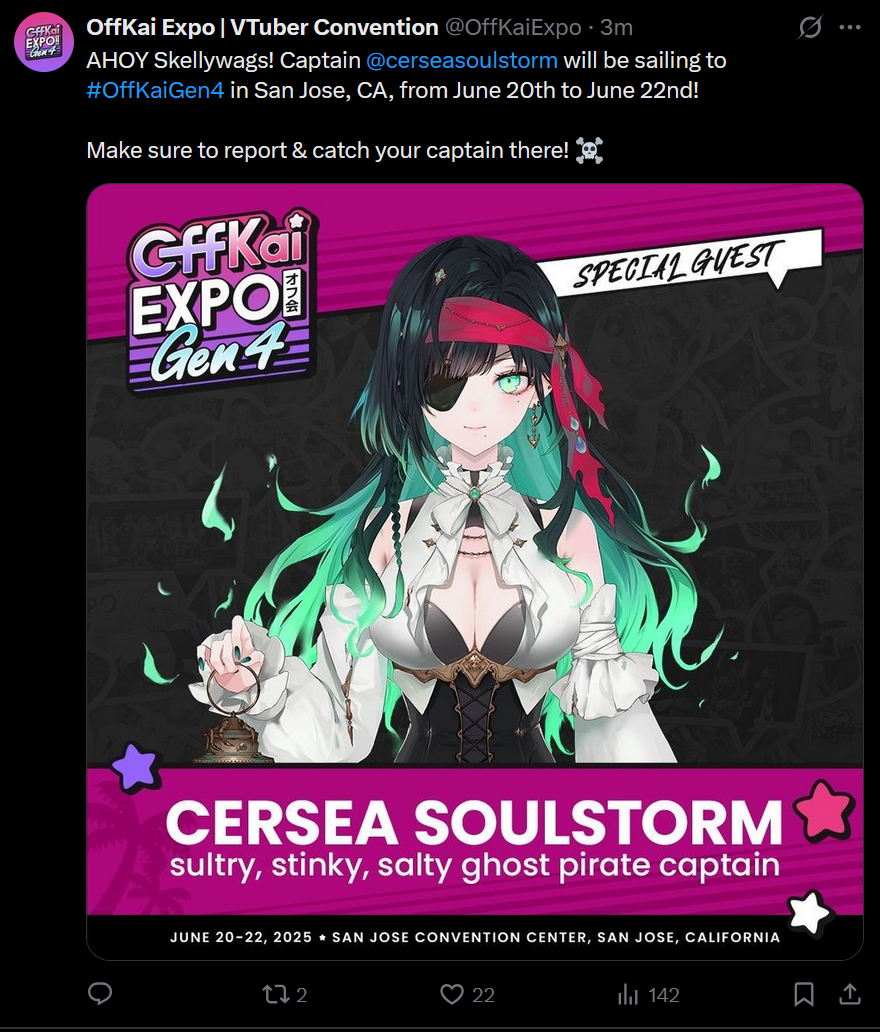Screen dimensions: 880x1032
Task: Open the reply comment icon
Action: [x=100, y=994]
